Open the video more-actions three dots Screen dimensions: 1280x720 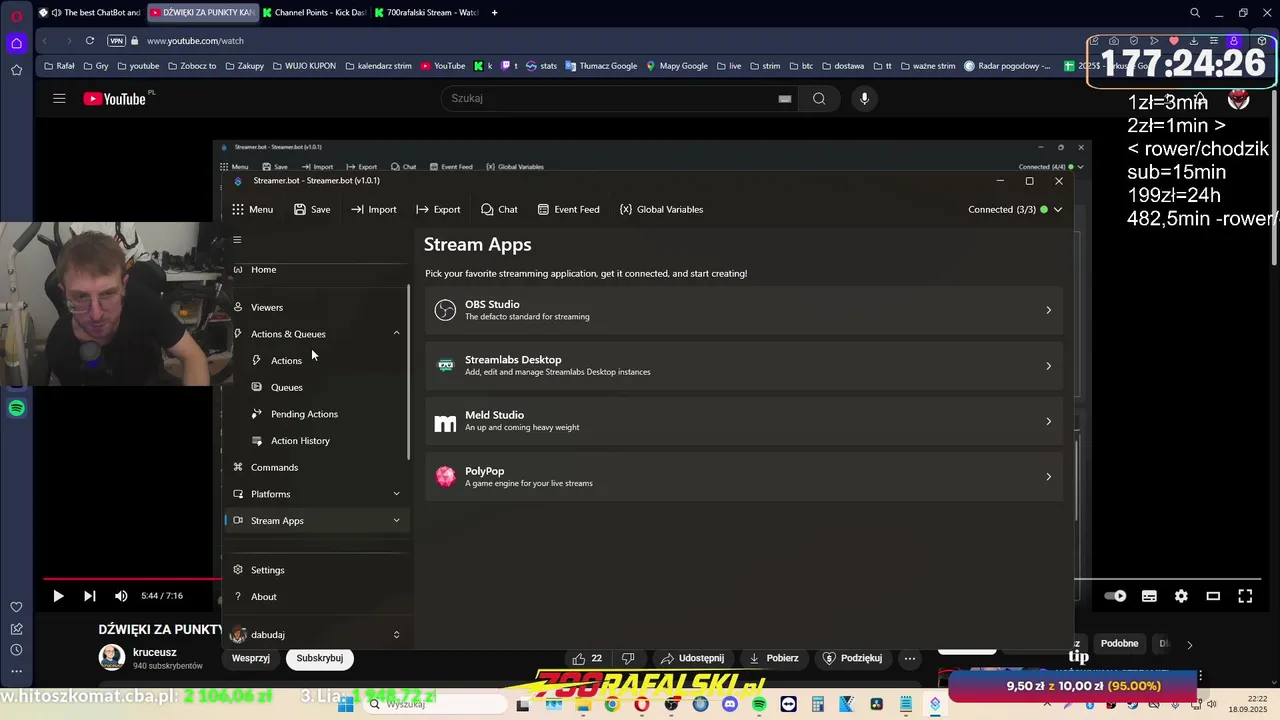(910, 658)
